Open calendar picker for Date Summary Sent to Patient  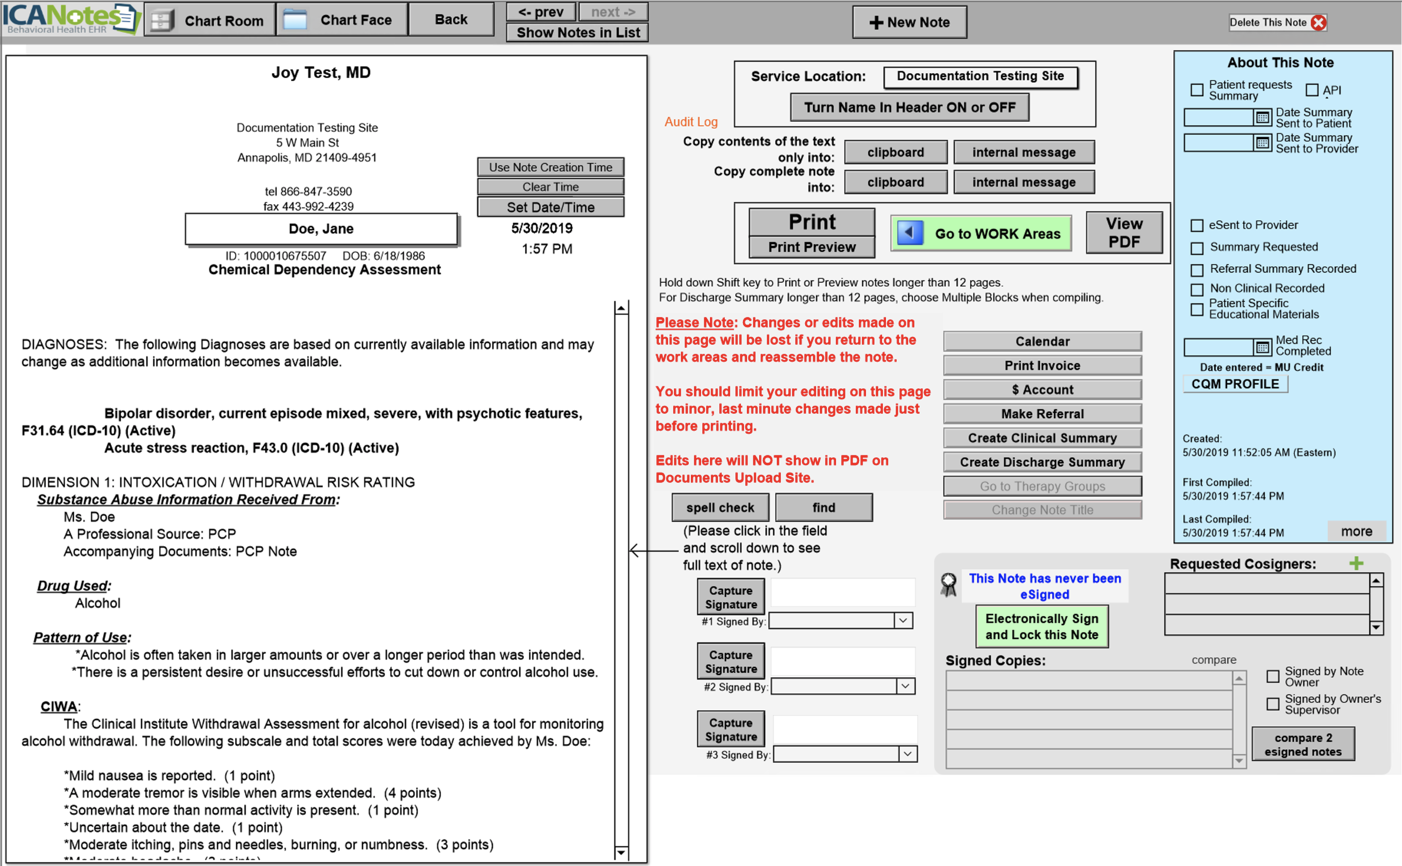(1263, 118)
